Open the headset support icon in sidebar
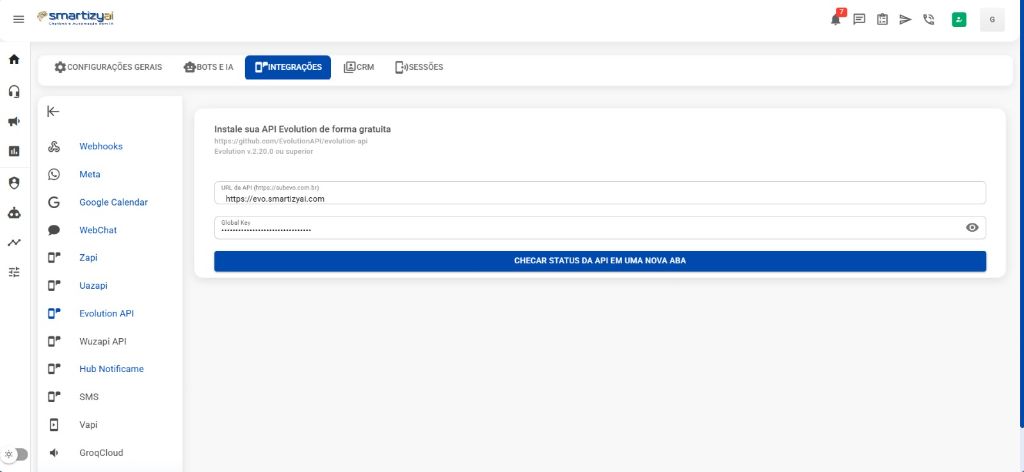1024x472 pixels. (x=14, y=91)
